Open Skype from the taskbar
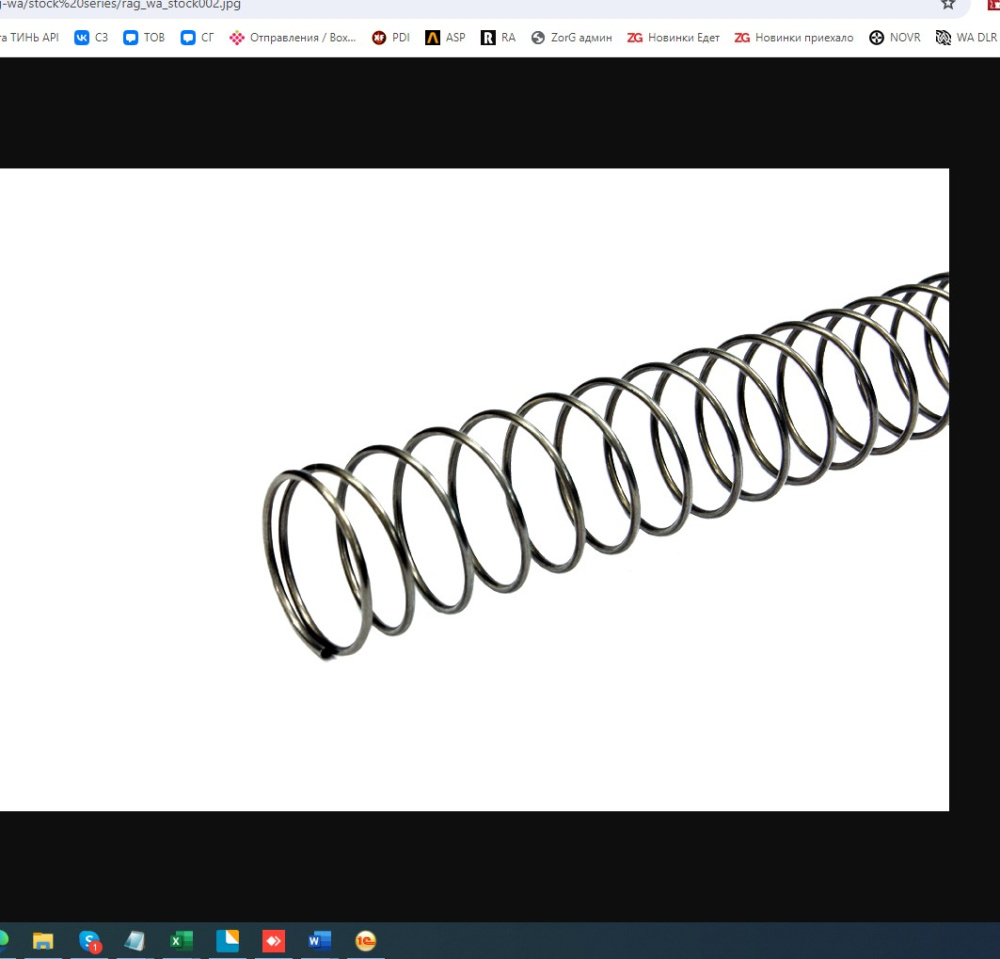The image size is (1000, 959). 89,941
